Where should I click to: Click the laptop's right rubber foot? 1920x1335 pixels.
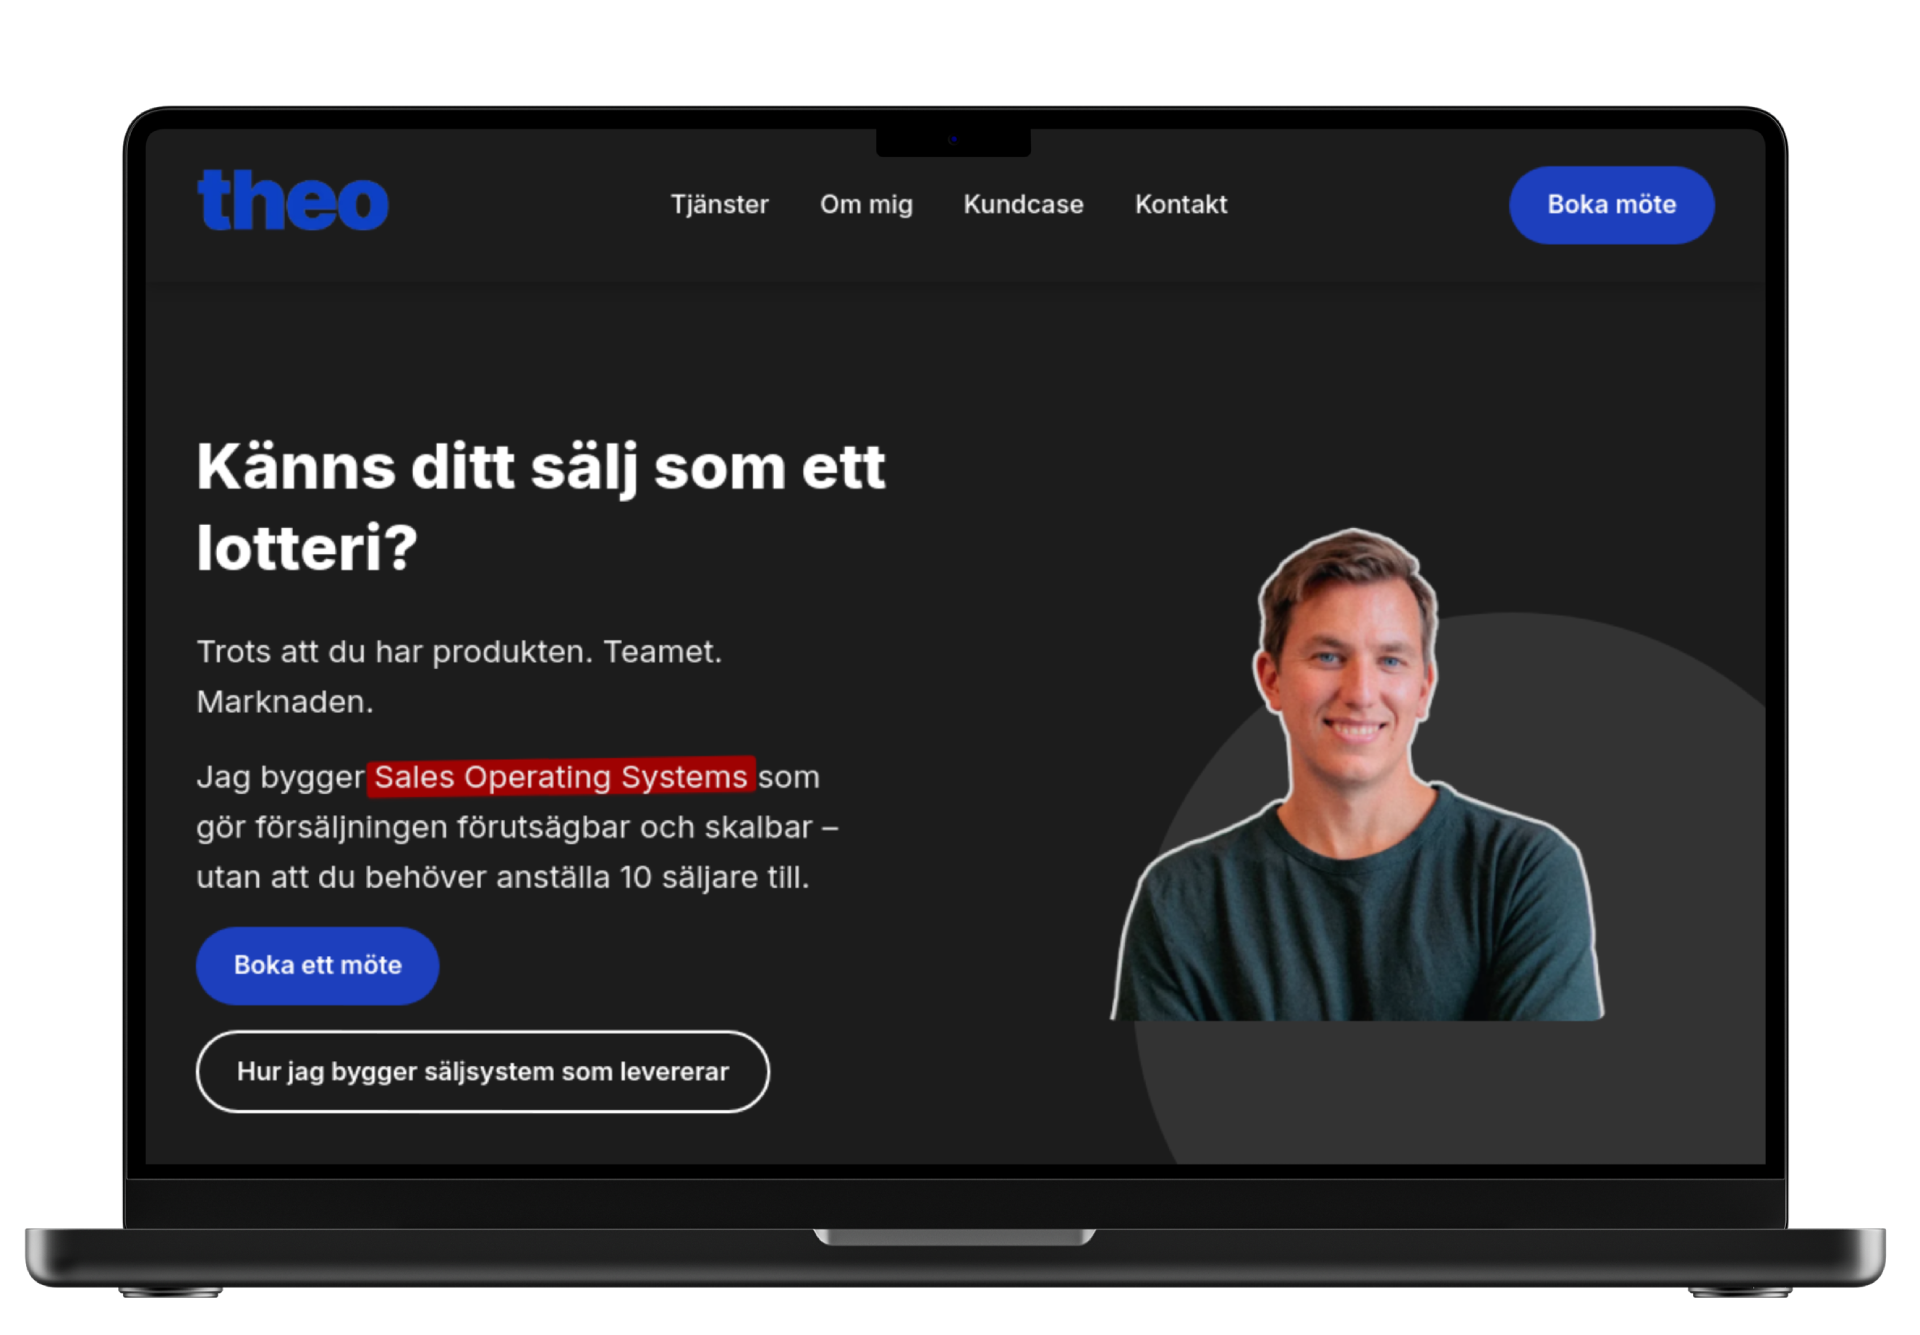click(x=1739, y=1292)
